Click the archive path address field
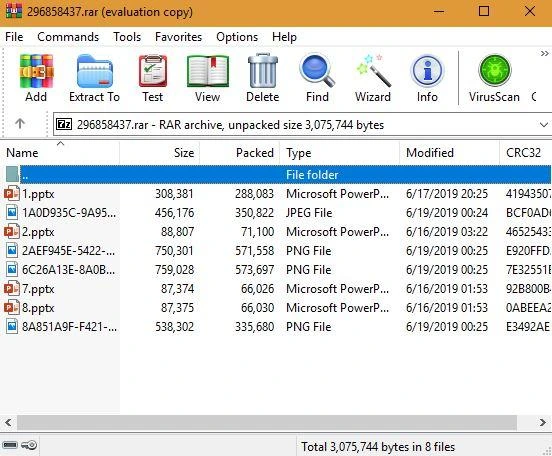552x456 pixels. coord(302,125)
